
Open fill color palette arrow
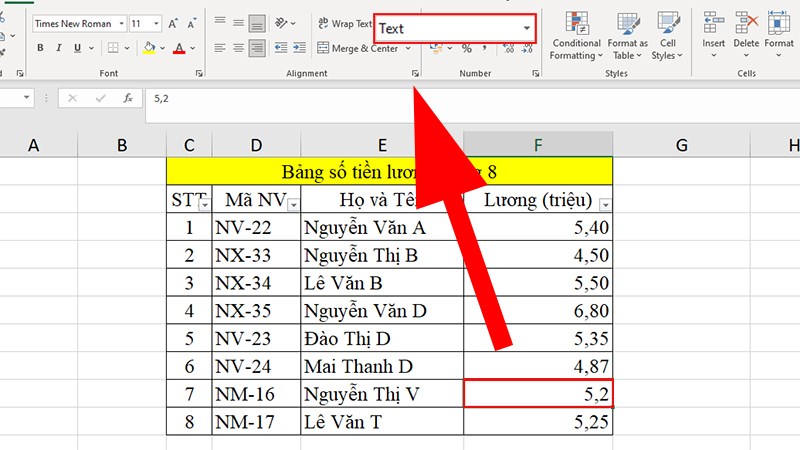point(162,48)
